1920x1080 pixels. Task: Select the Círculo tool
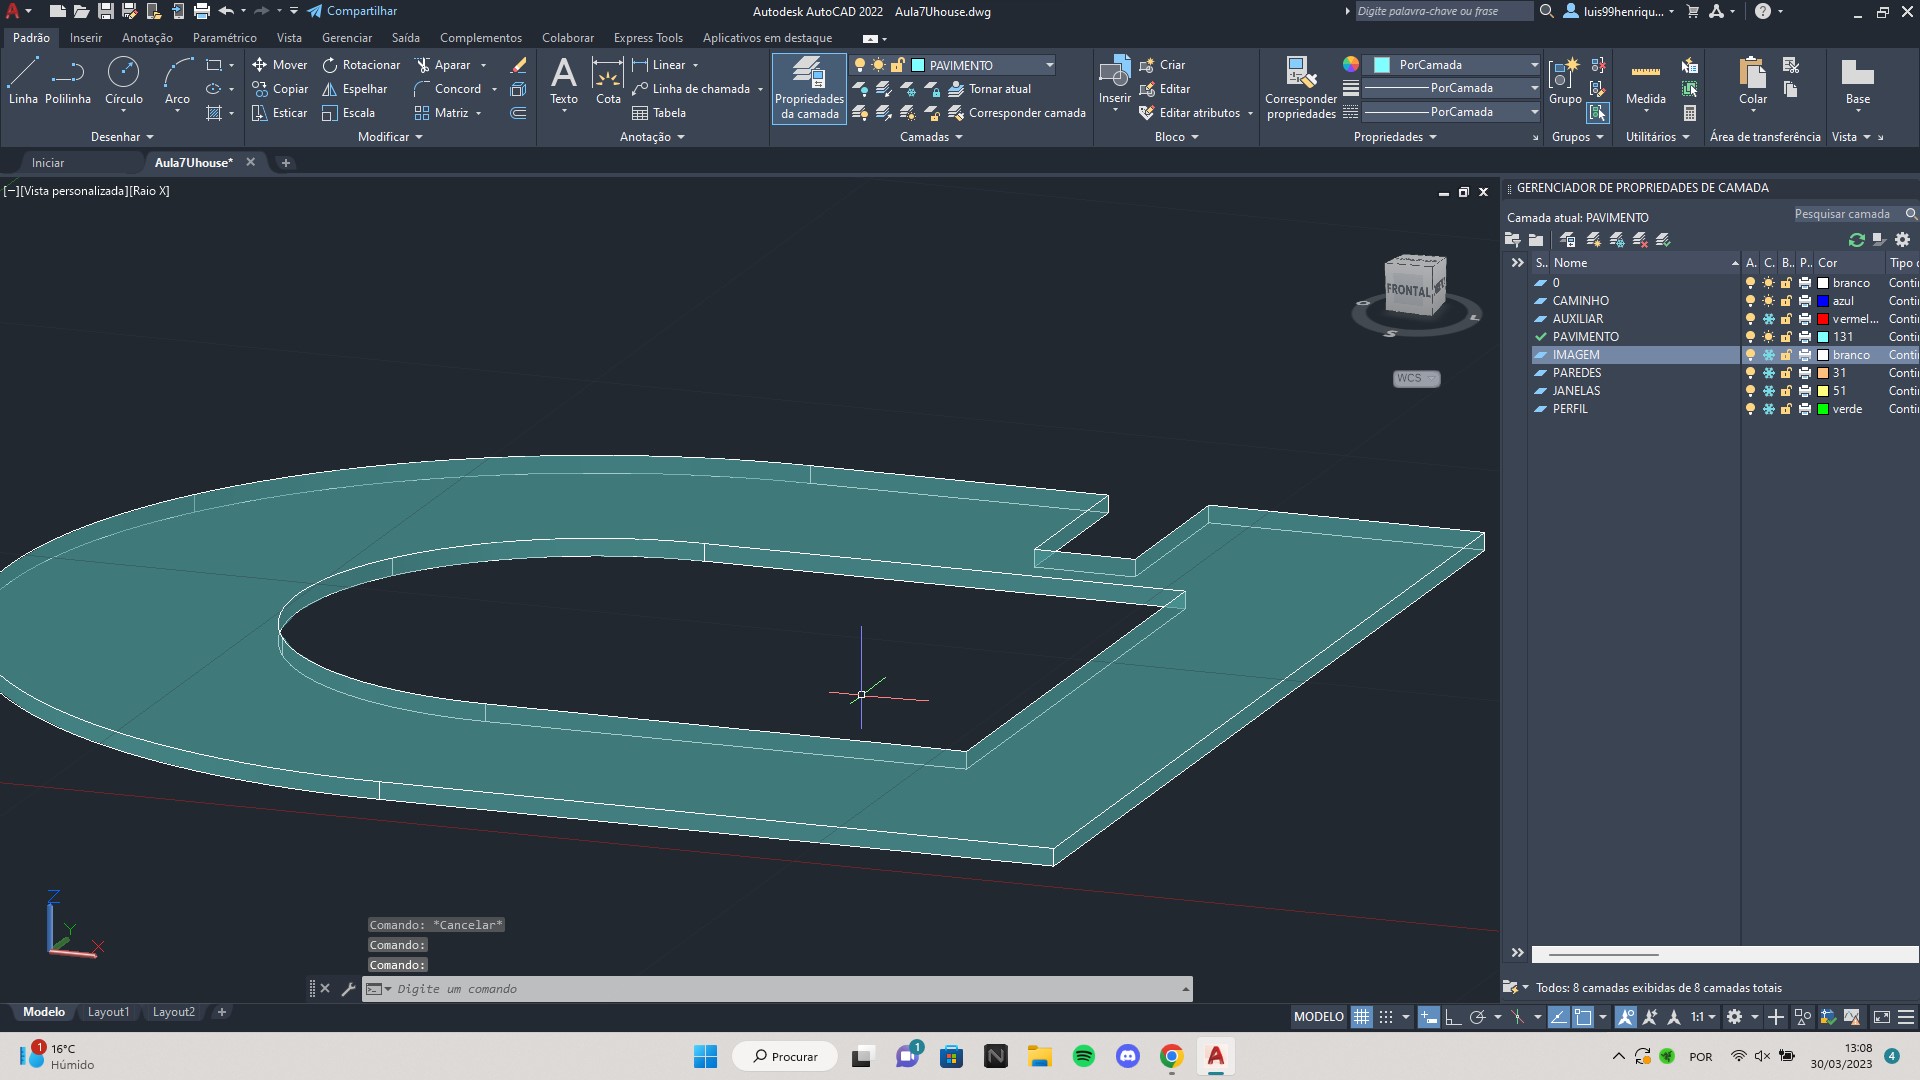point(124,81)
